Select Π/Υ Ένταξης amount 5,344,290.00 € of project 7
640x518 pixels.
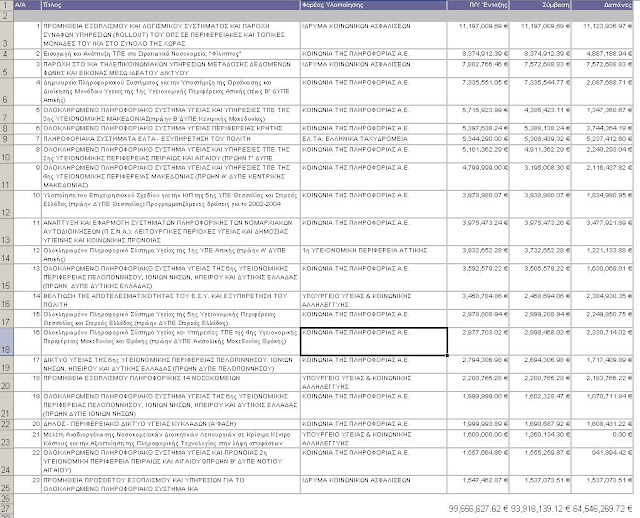pyautogui.click(x=478, y=139)
